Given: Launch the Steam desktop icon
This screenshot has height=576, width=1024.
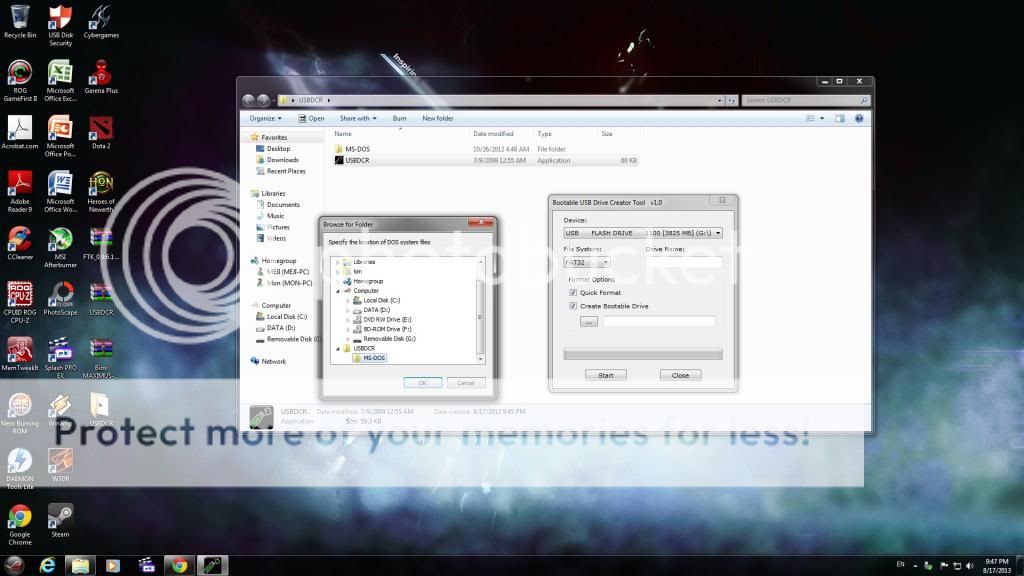Looking at the screenshot, I should [x=60, y=515].
